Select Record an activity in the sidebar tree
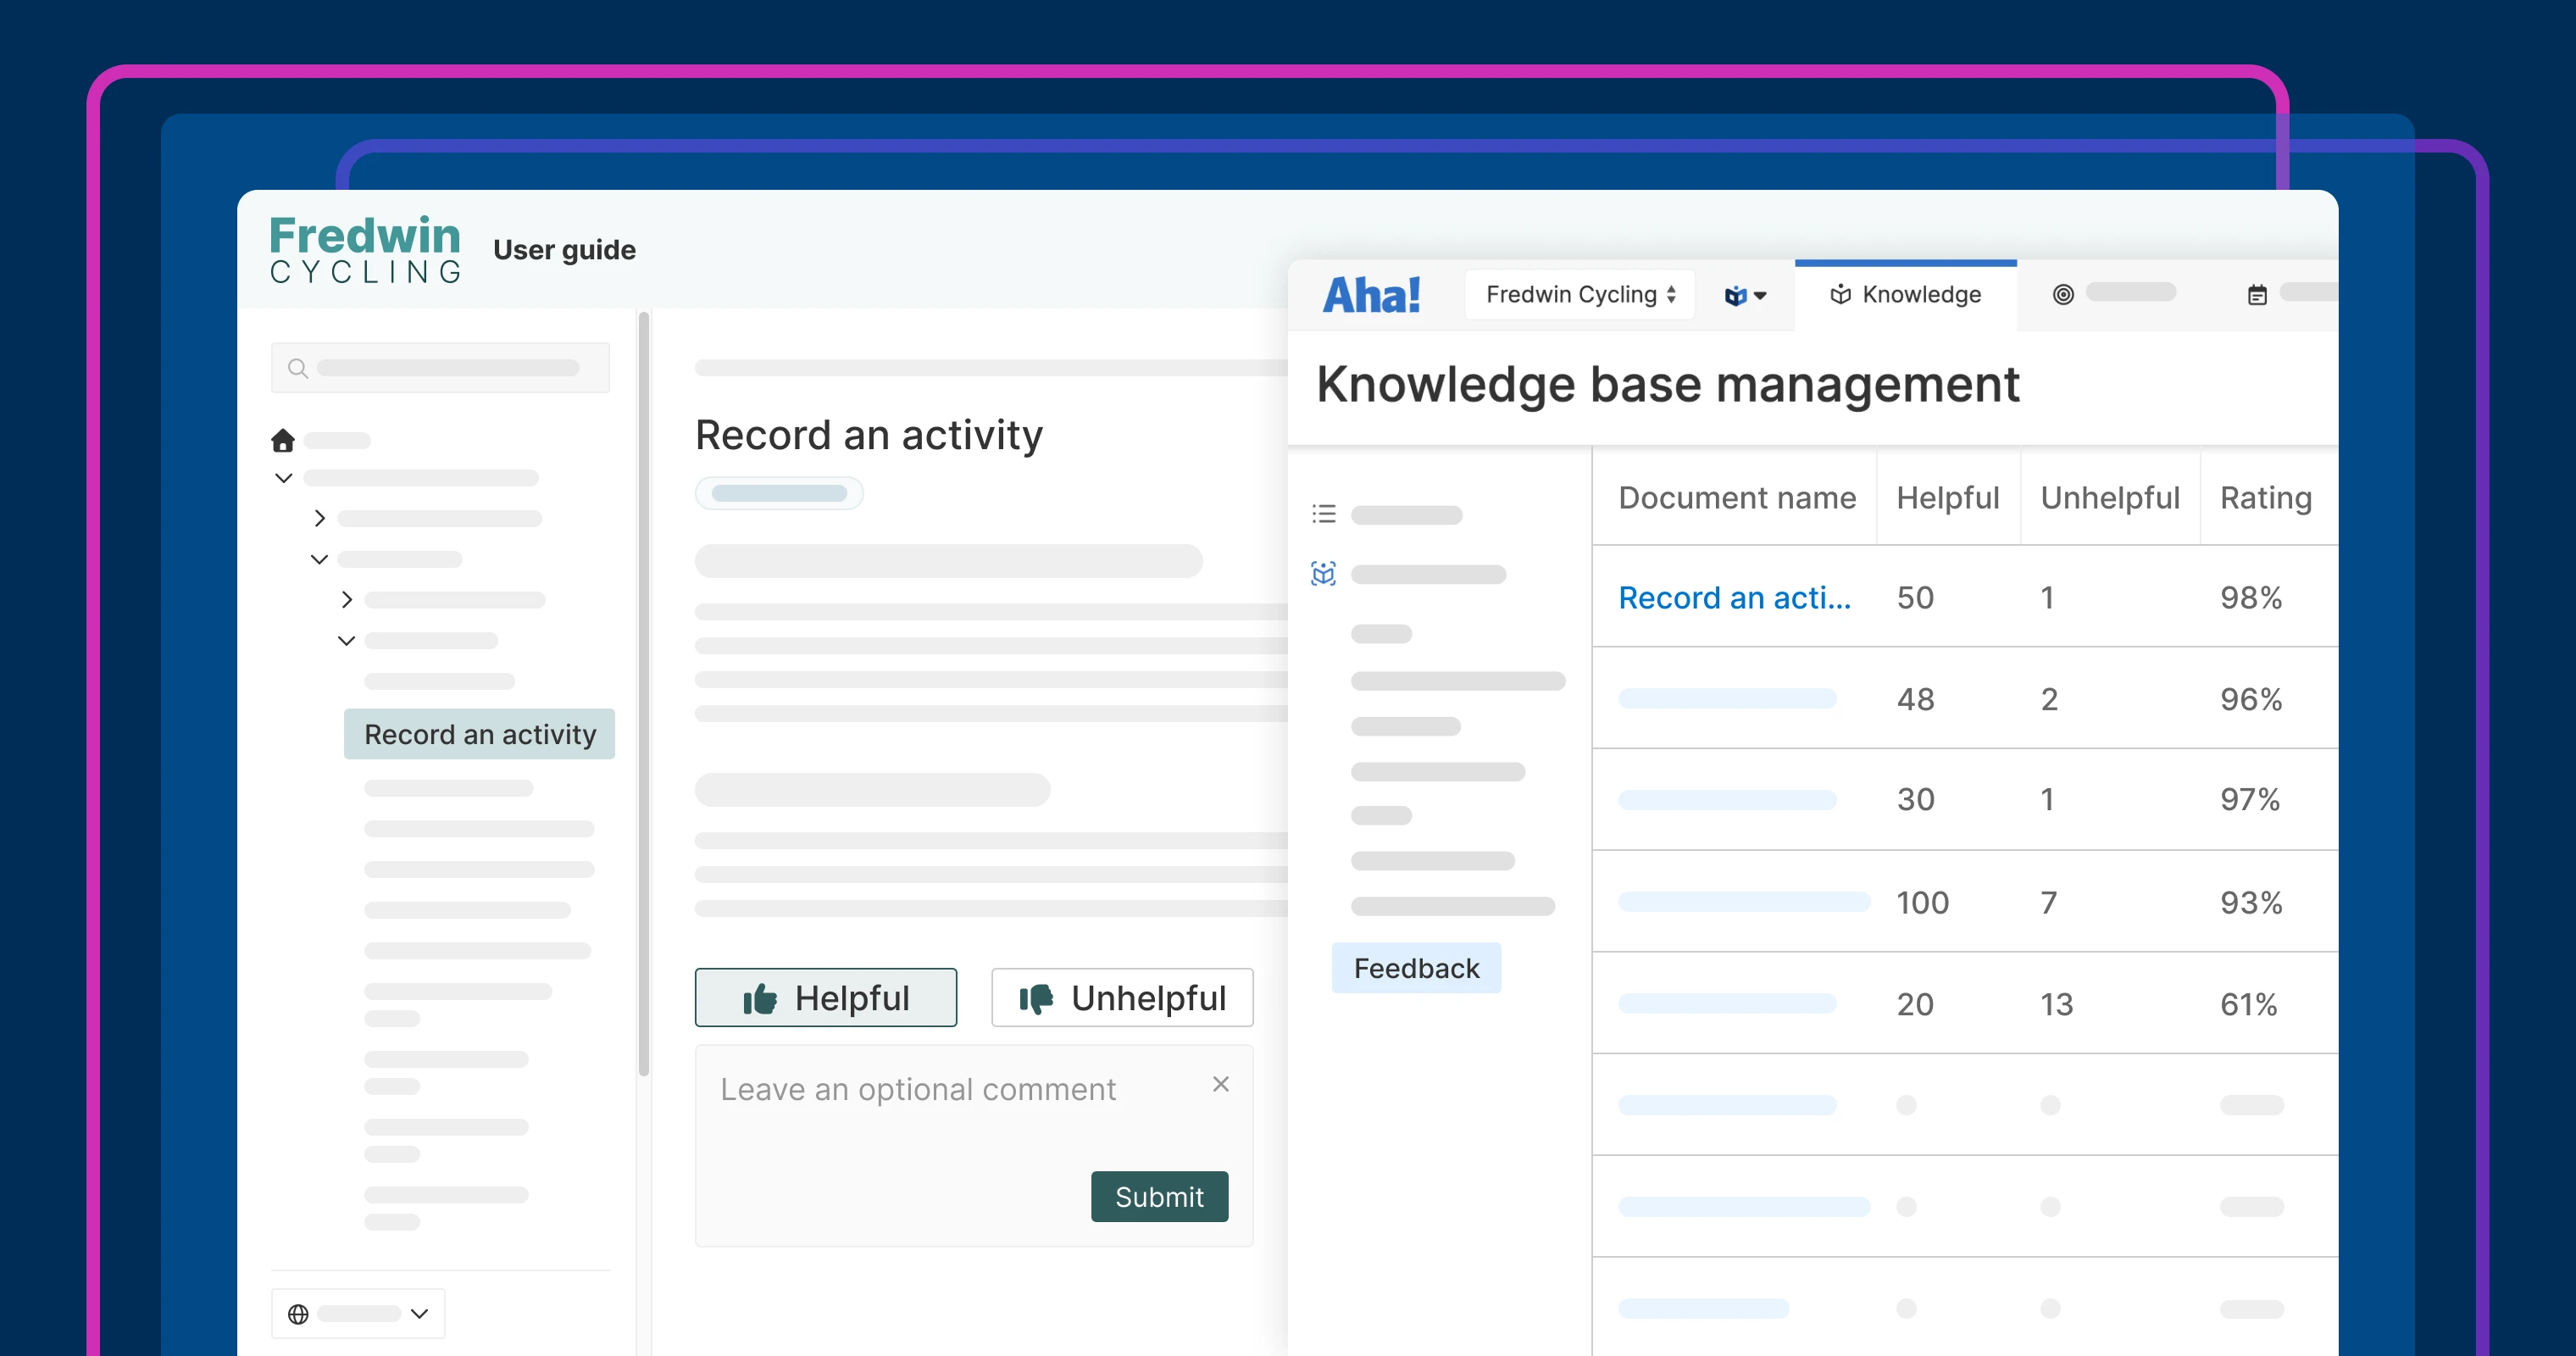Viewport: 2576px width, 1356px height. tap(479, 733)
